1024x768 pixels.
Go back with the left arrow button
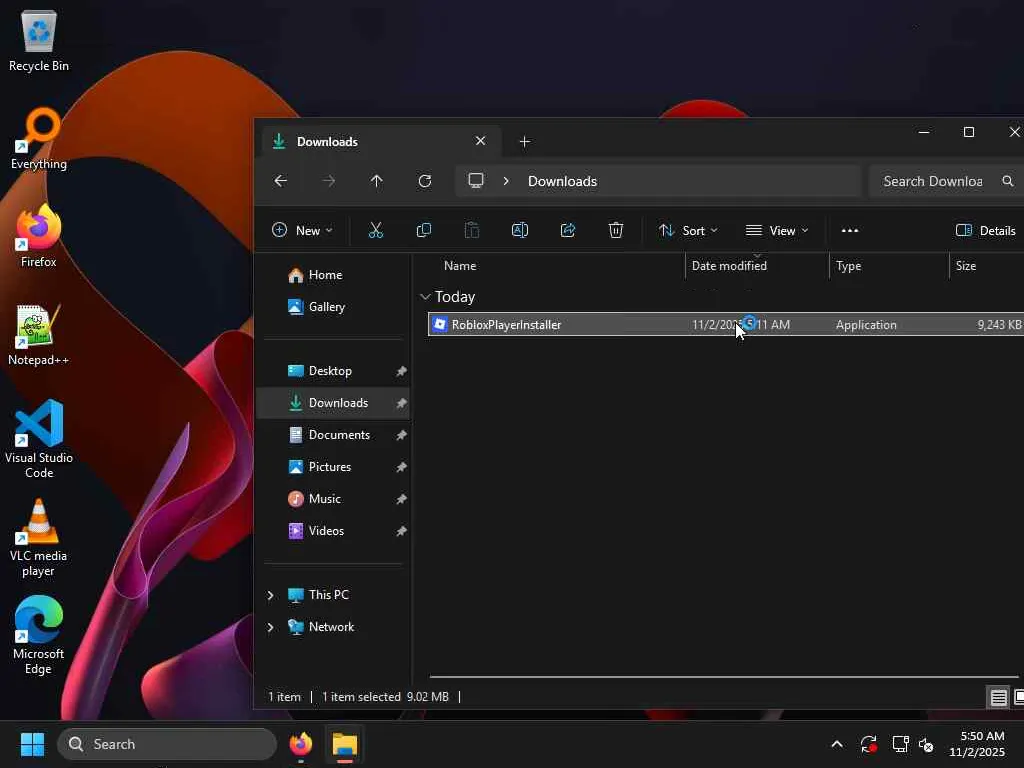pos(281,181)
